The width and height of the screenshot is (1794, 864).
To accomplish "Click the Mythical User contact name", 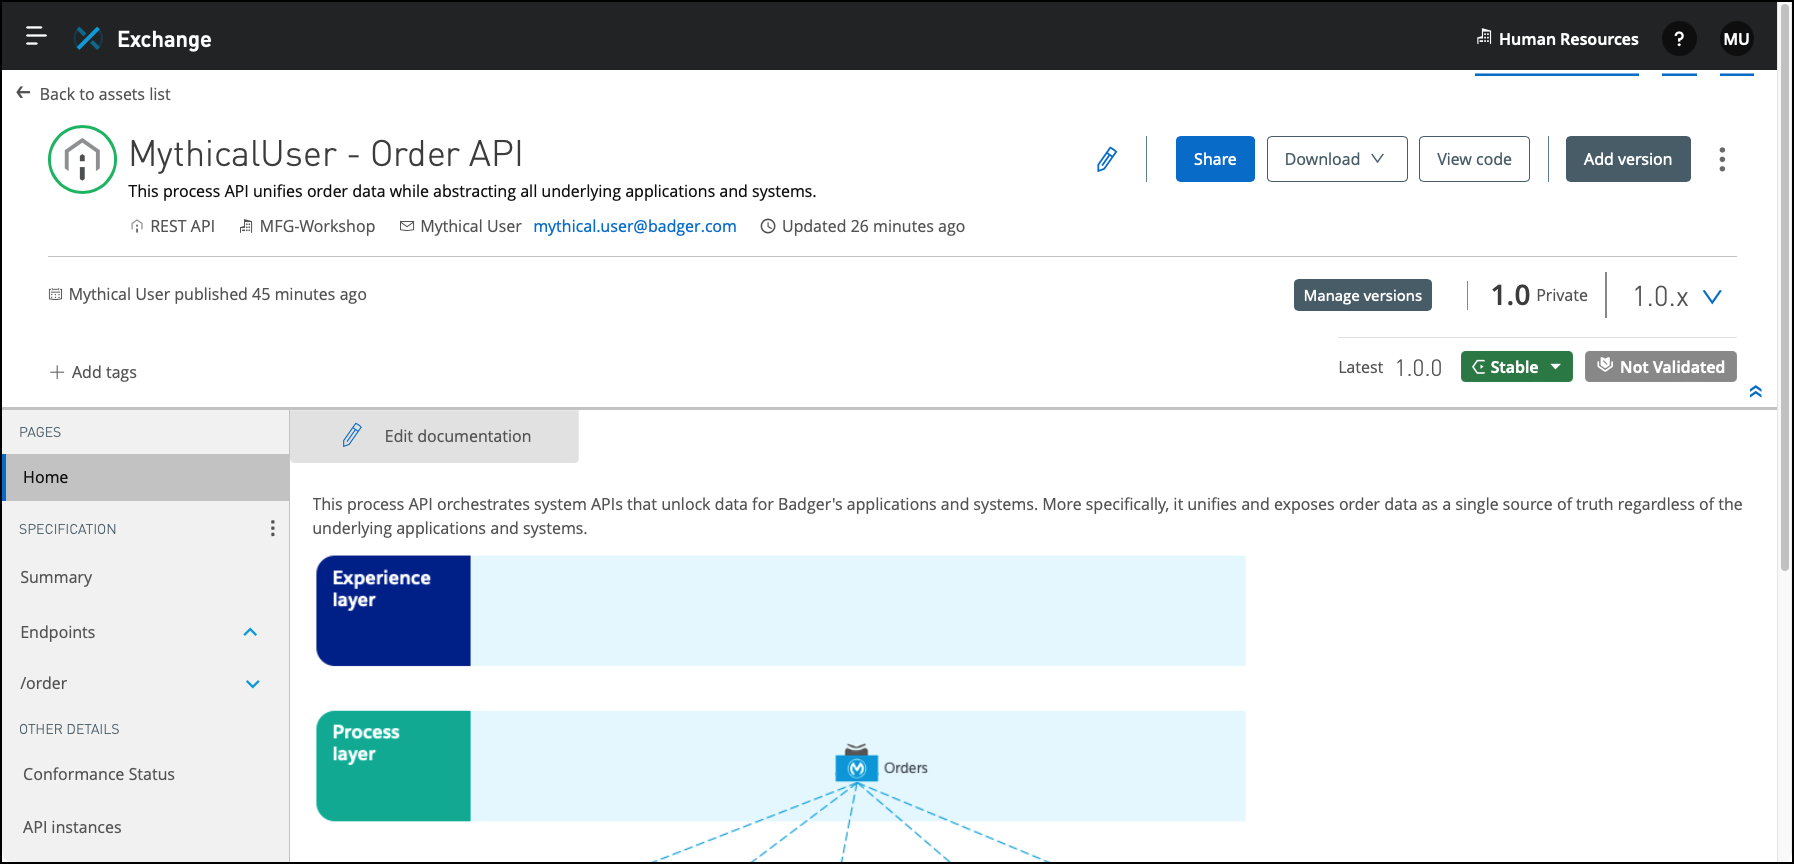I will (471, 226).
